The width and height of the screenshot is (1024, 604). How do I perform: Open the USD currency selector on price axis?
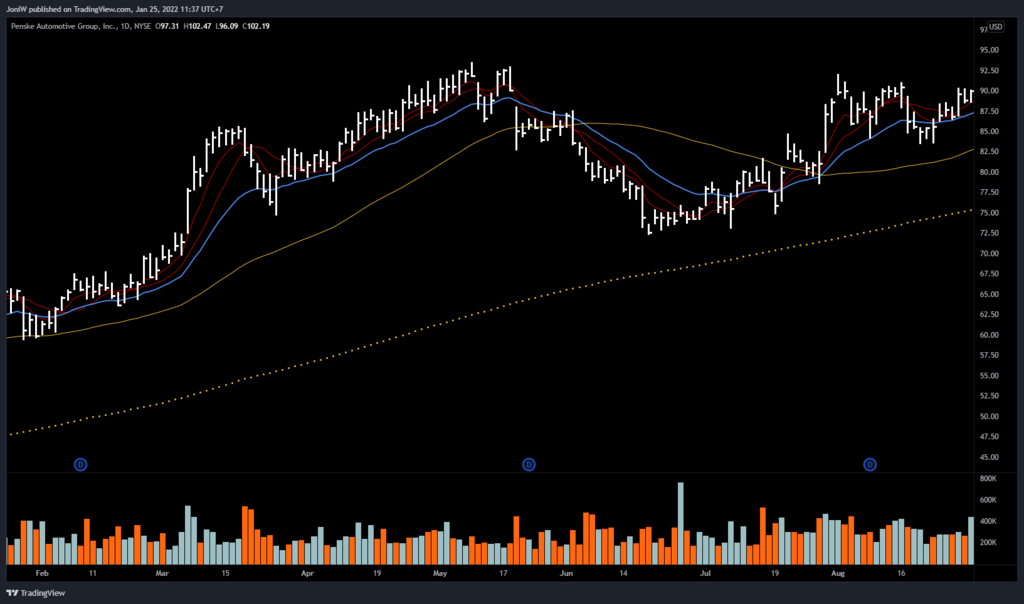point(995,27)
